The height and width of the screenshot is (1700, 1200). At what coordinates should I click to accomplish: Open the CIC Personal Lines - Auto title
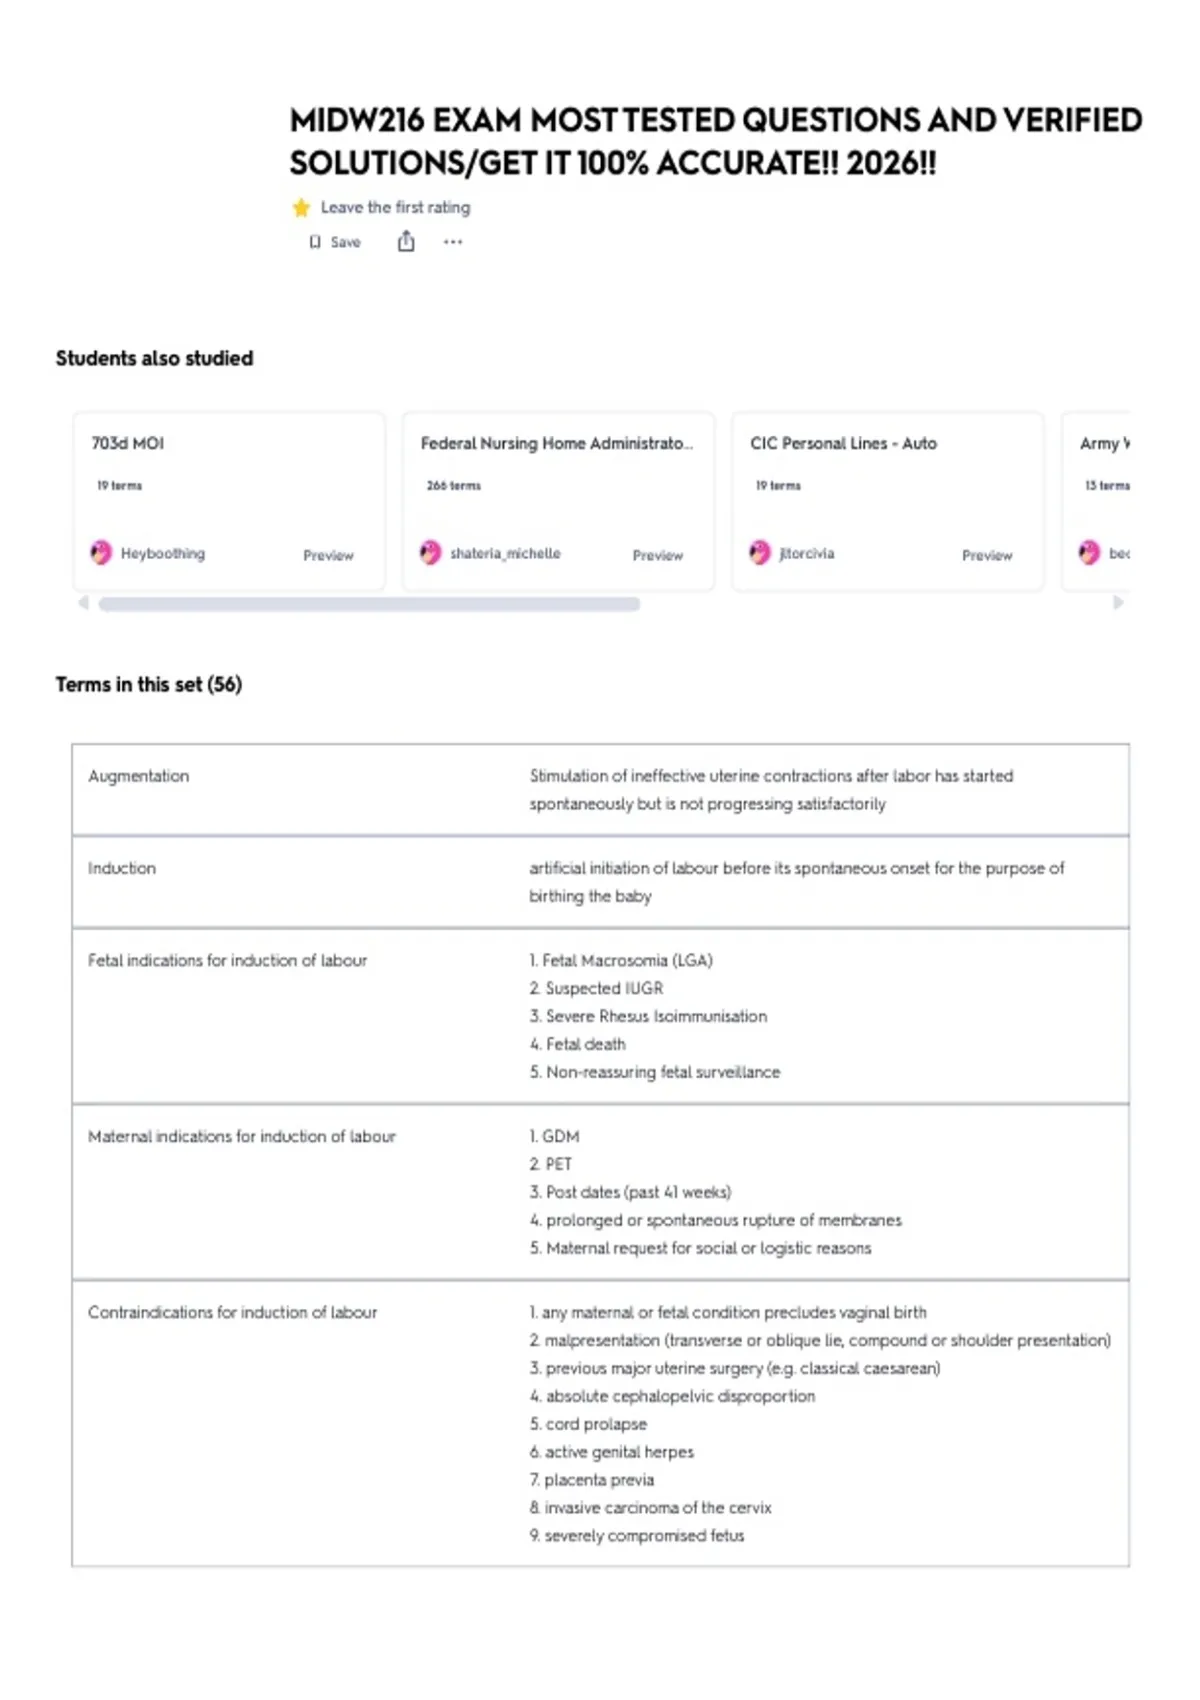point(843,443)
